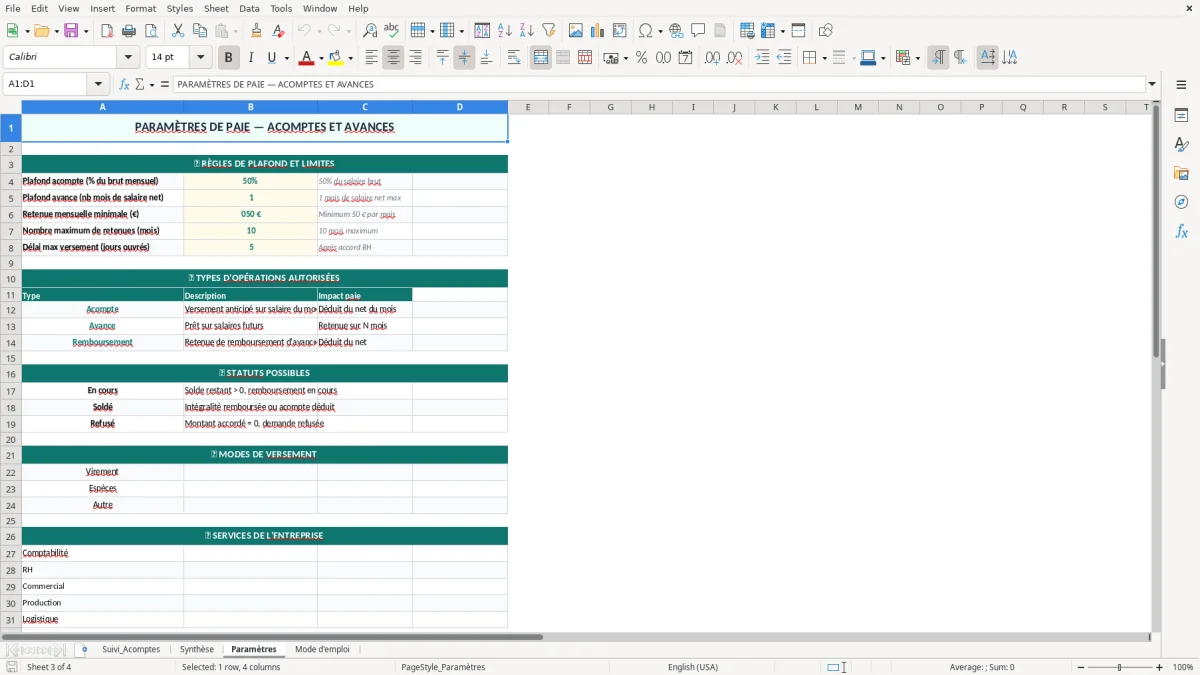Image resolution: width=1200 pixels, height=675 pixels.
Task: Click font color red A swatch
Action: pyautogui.click(x=306, y=58)
